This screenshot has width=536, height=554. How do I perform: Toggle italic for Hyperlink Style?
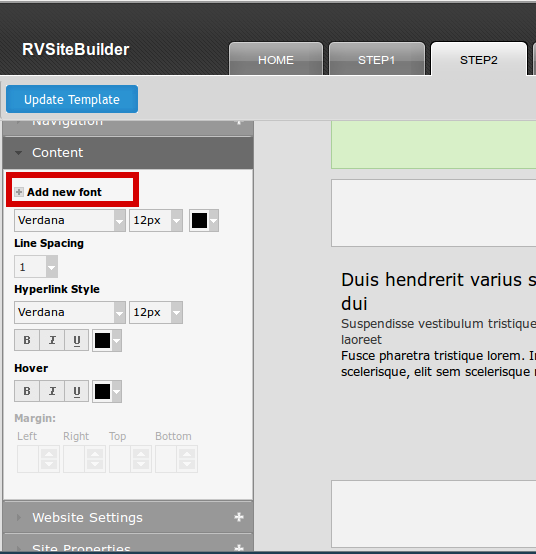[x=52, y=340]
